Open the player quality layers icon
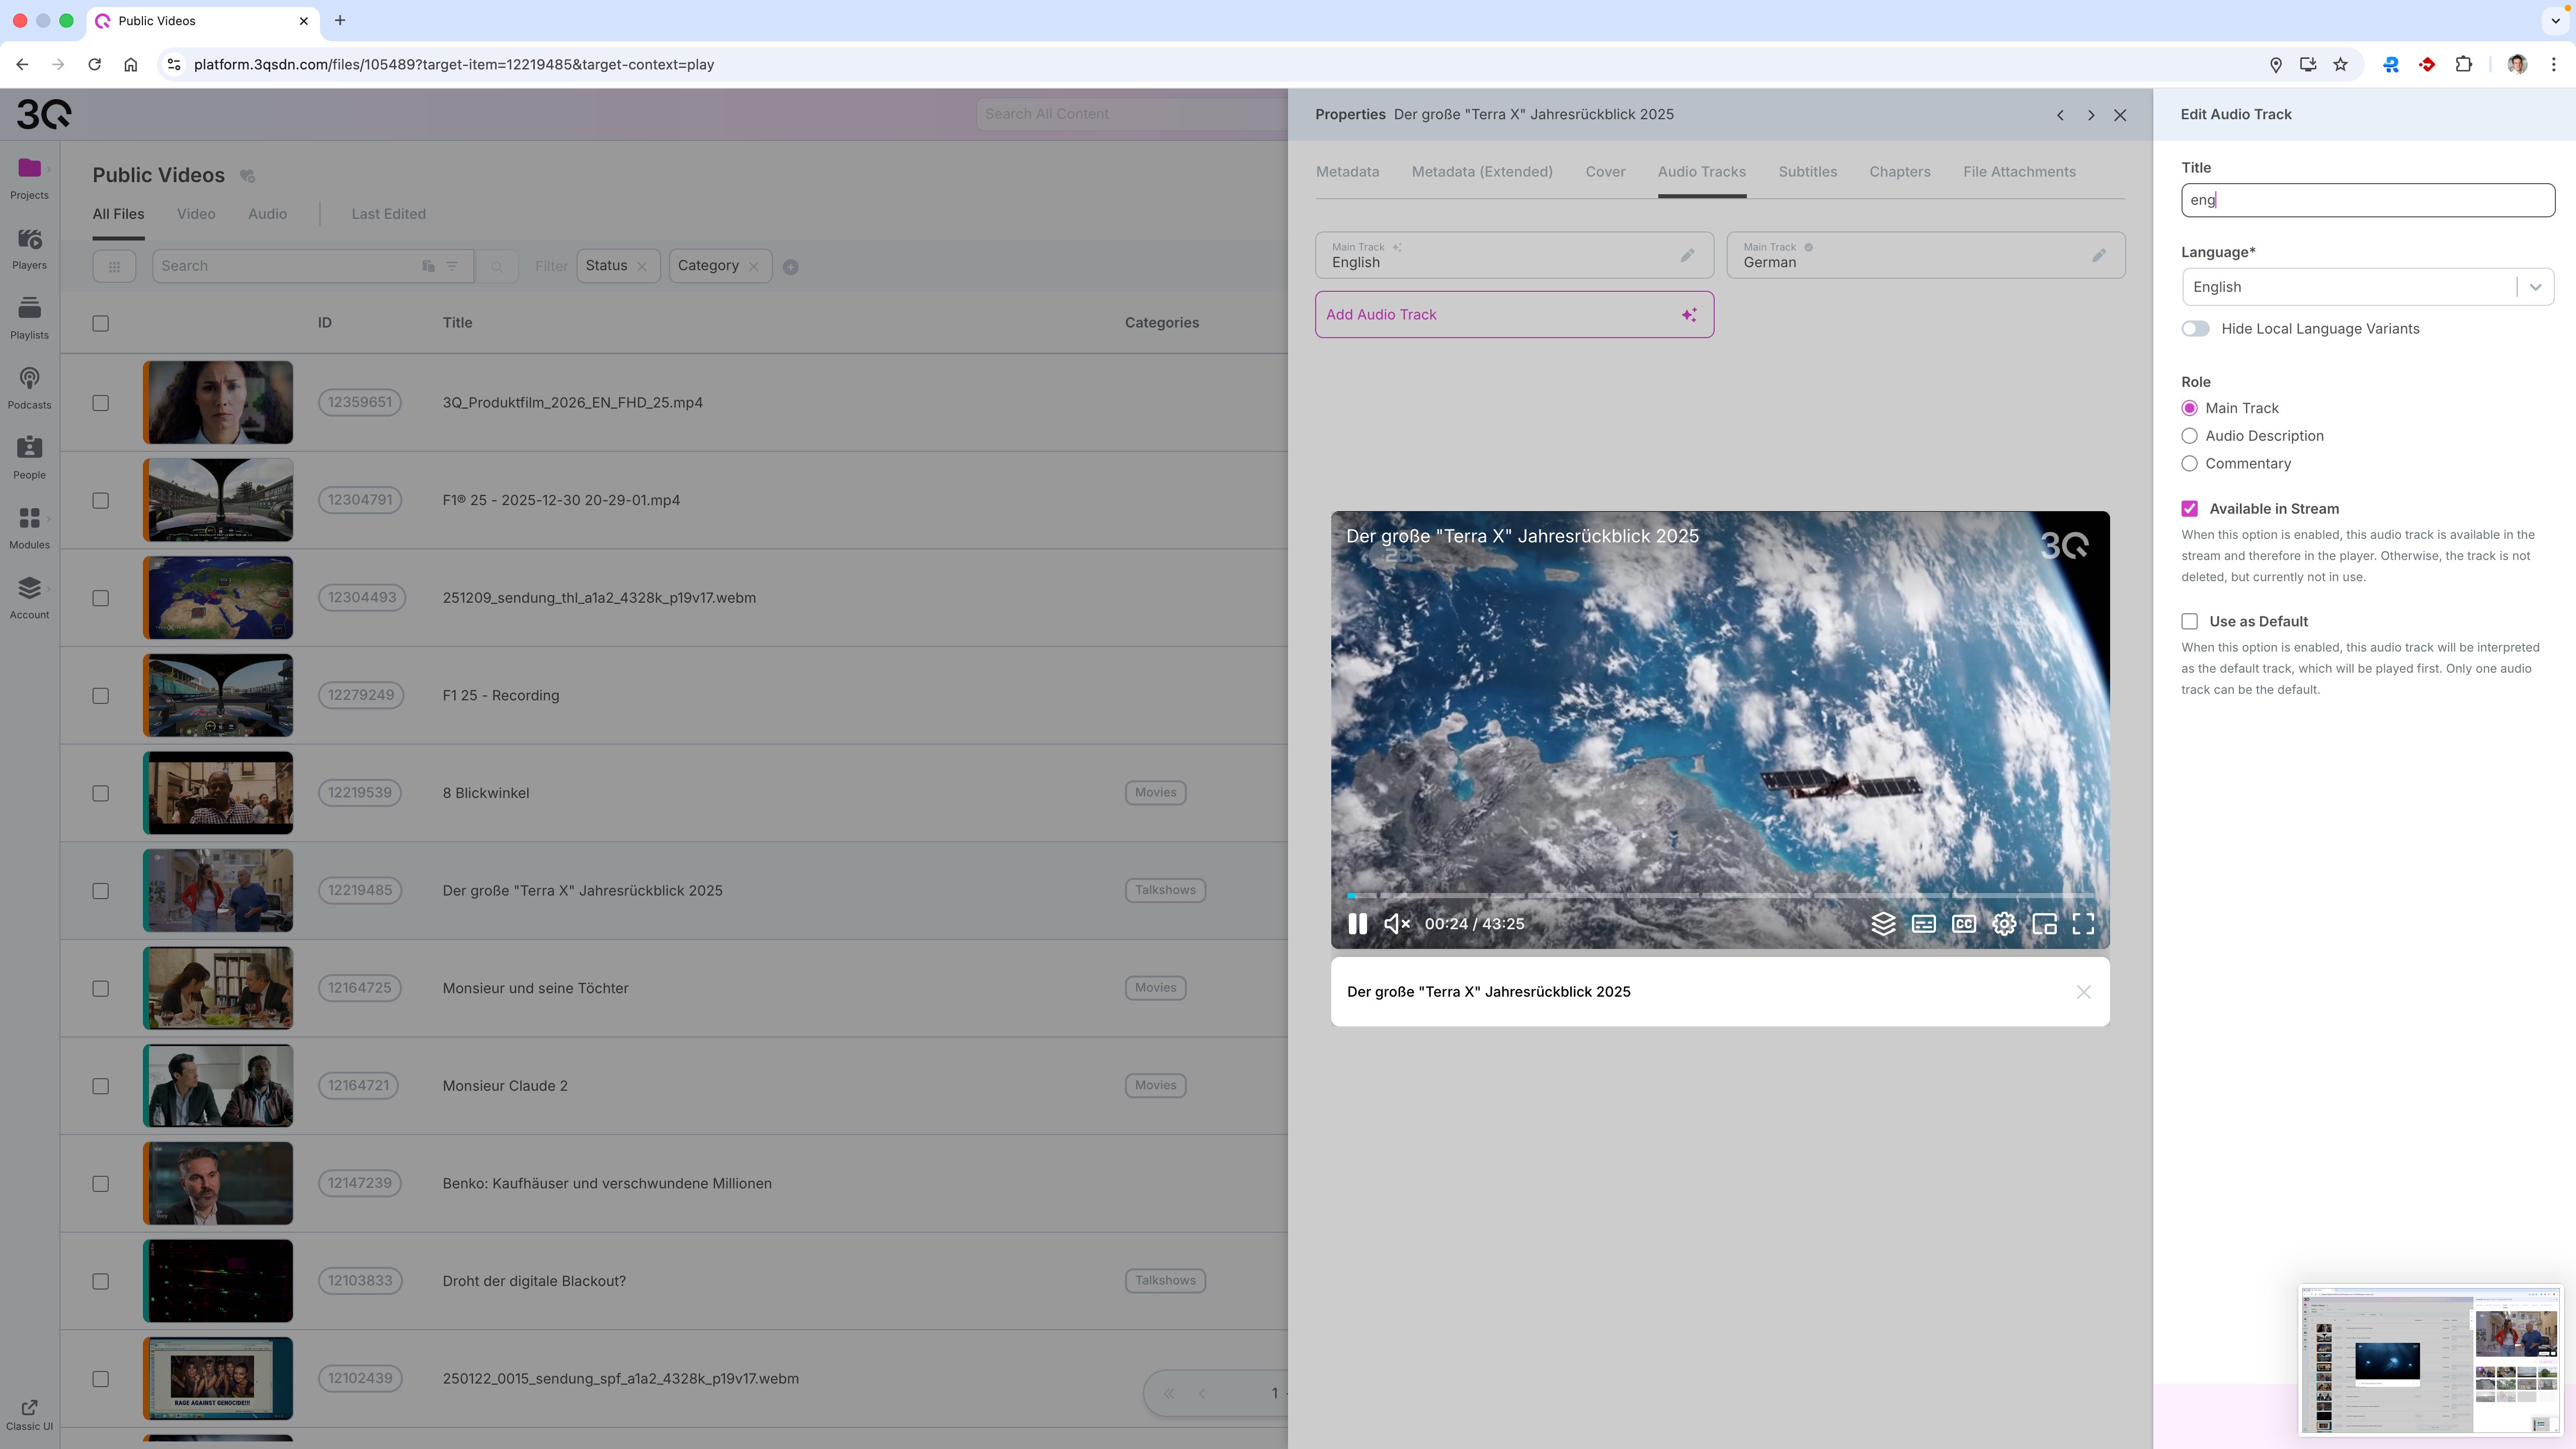Screen dimensions: 2576x1449 click(x=1883, y=924)
